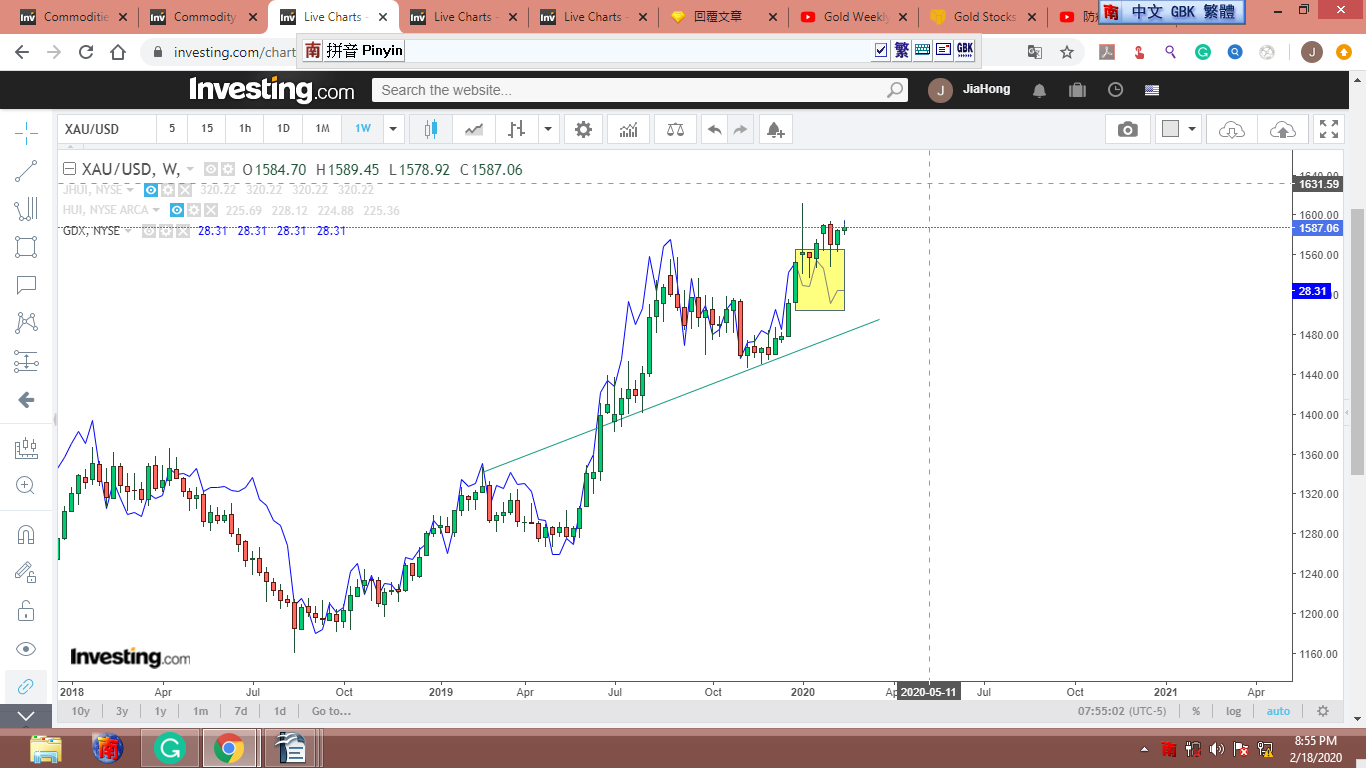Create an alert with bell-plus icon
Viewport: 1366px width, 768px height.
click(x=774, y=129)
